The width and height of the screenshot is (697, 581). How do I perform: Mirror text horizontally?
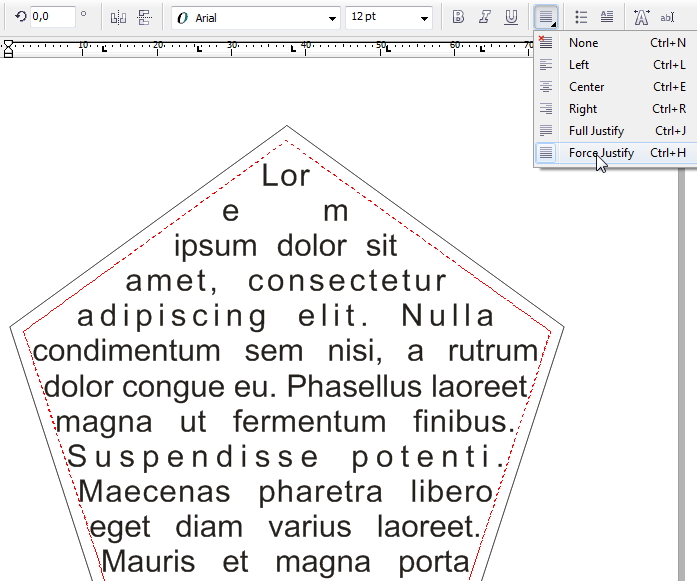[x=118, y=18]
